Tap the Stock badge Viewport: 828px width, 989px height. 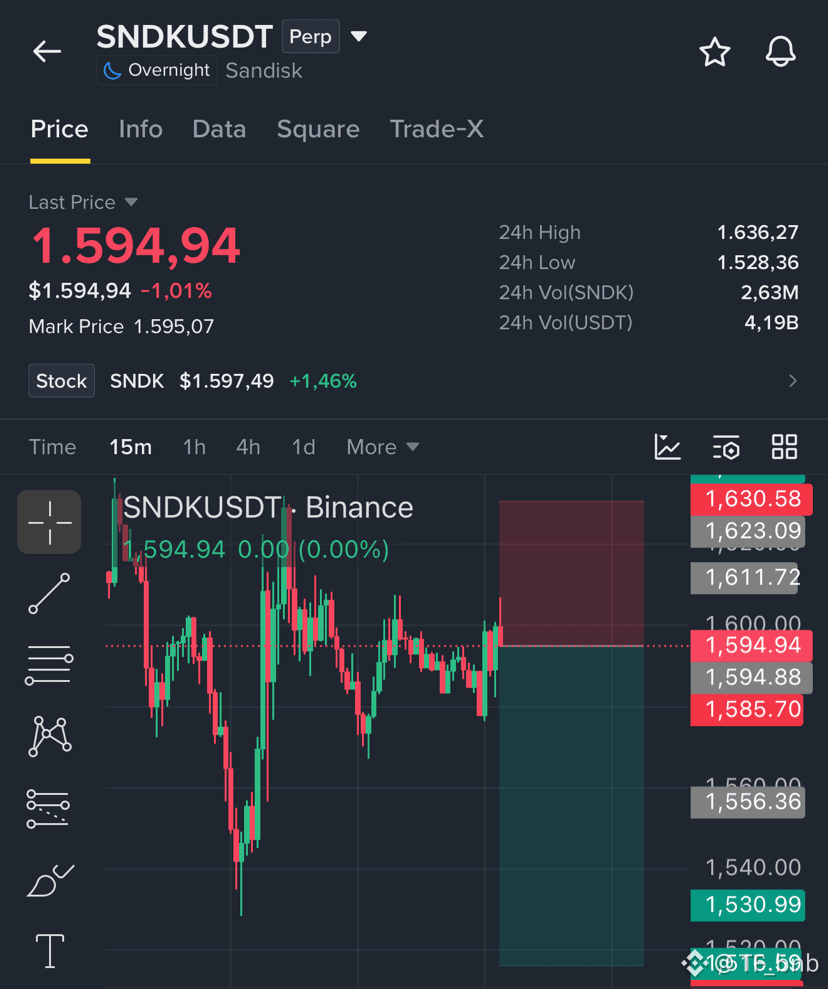61,381
